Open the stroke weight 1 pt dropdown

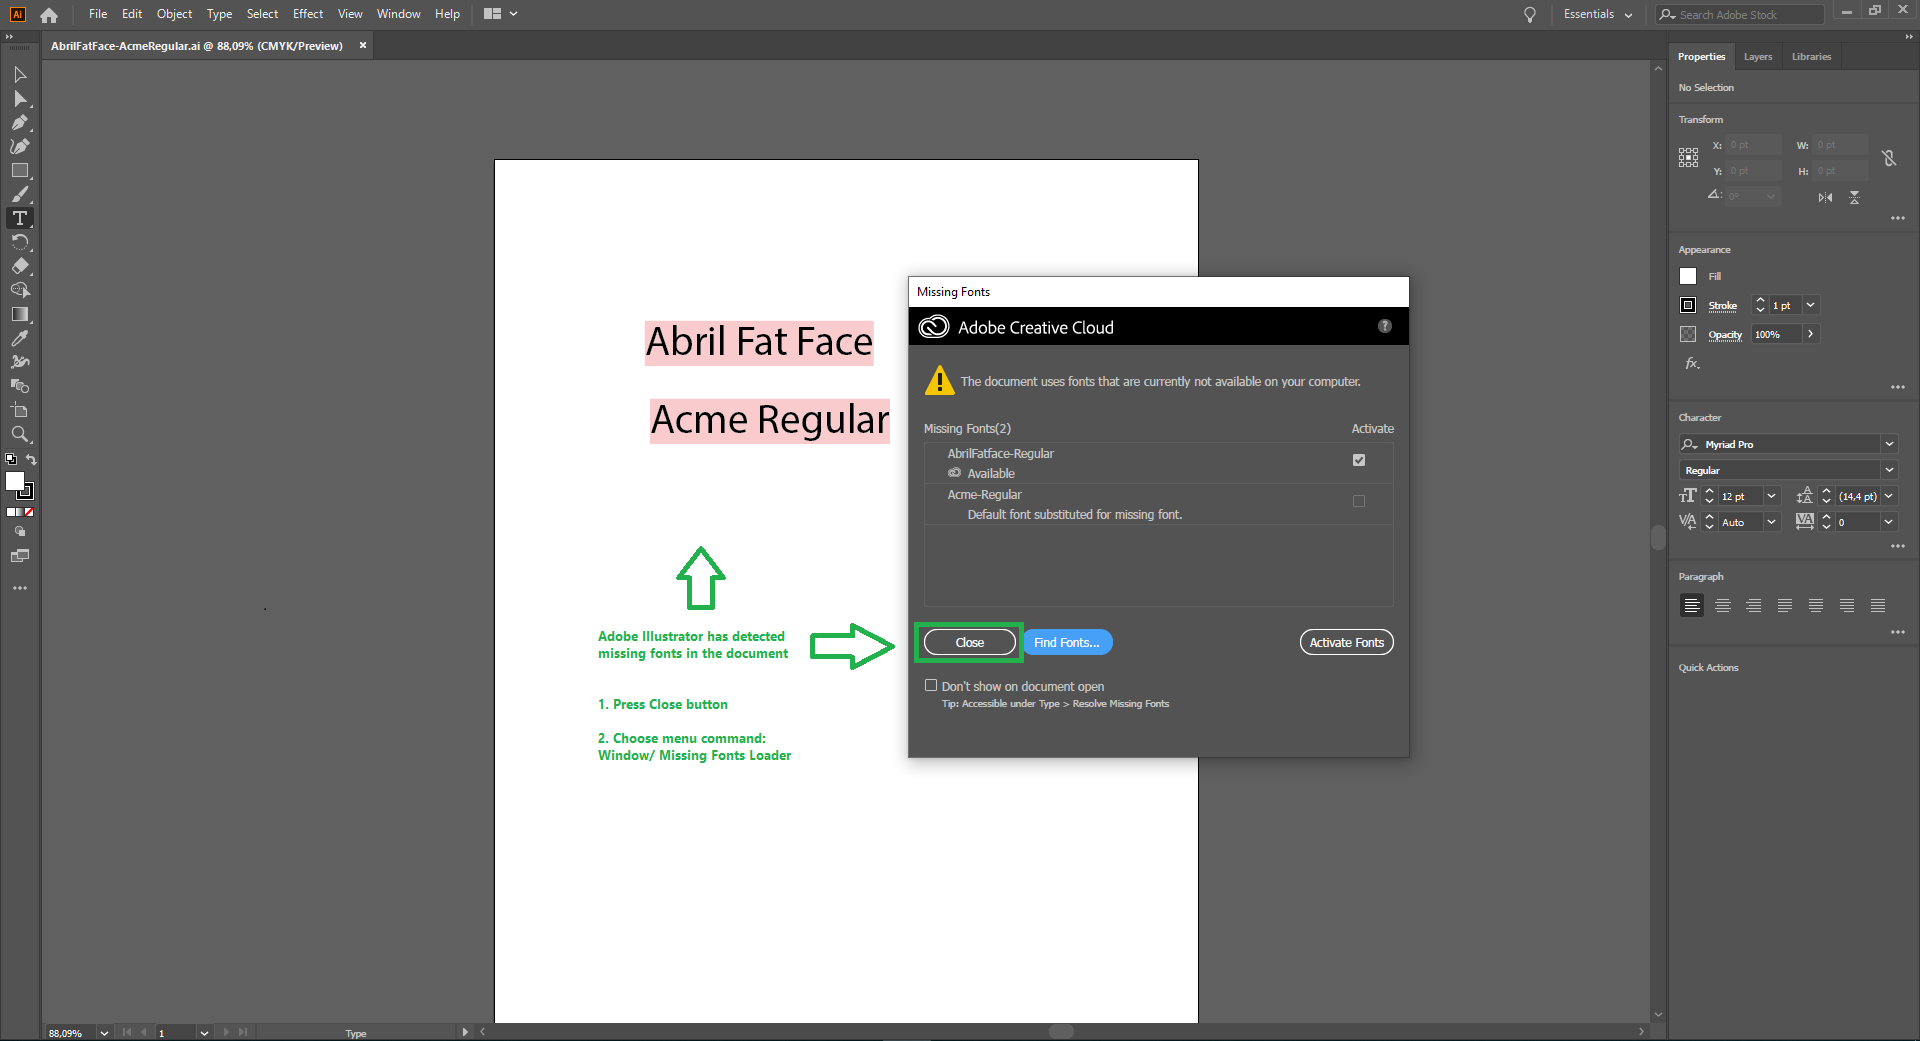[1811, 305]
